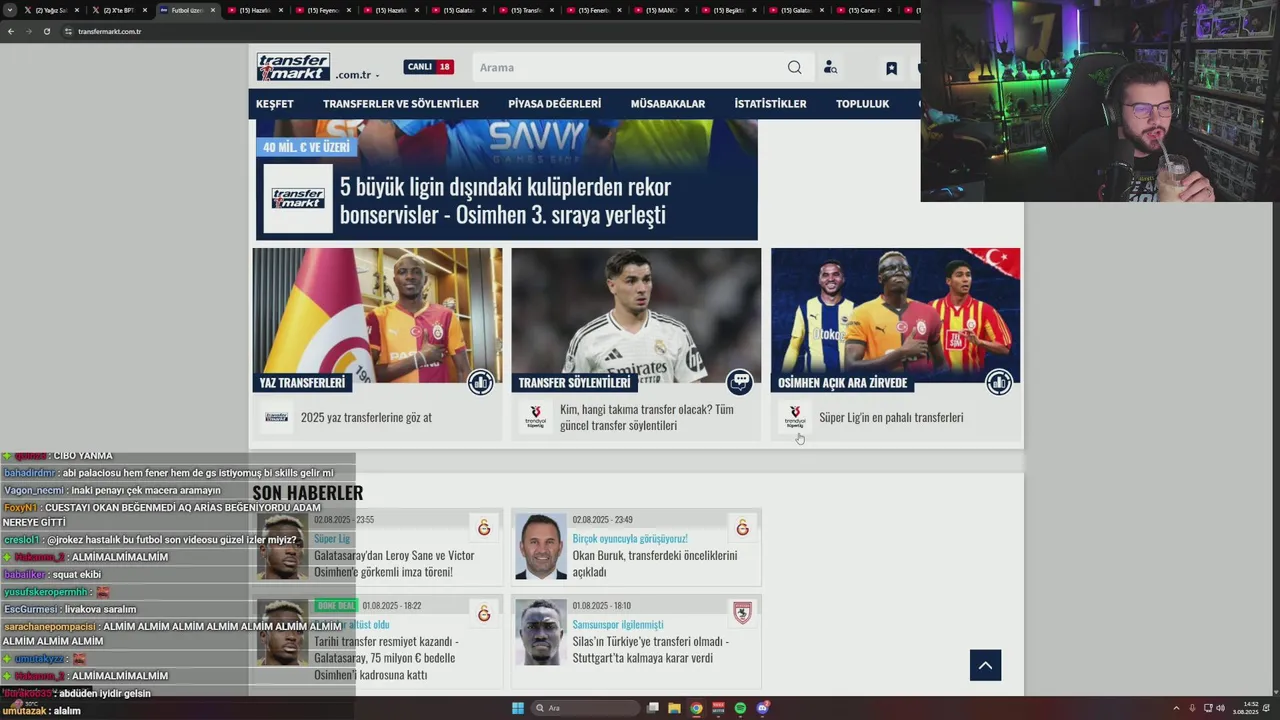Click the taskbar Ara search box
This screenshot has height=720, width=1280.
point(587,708)
